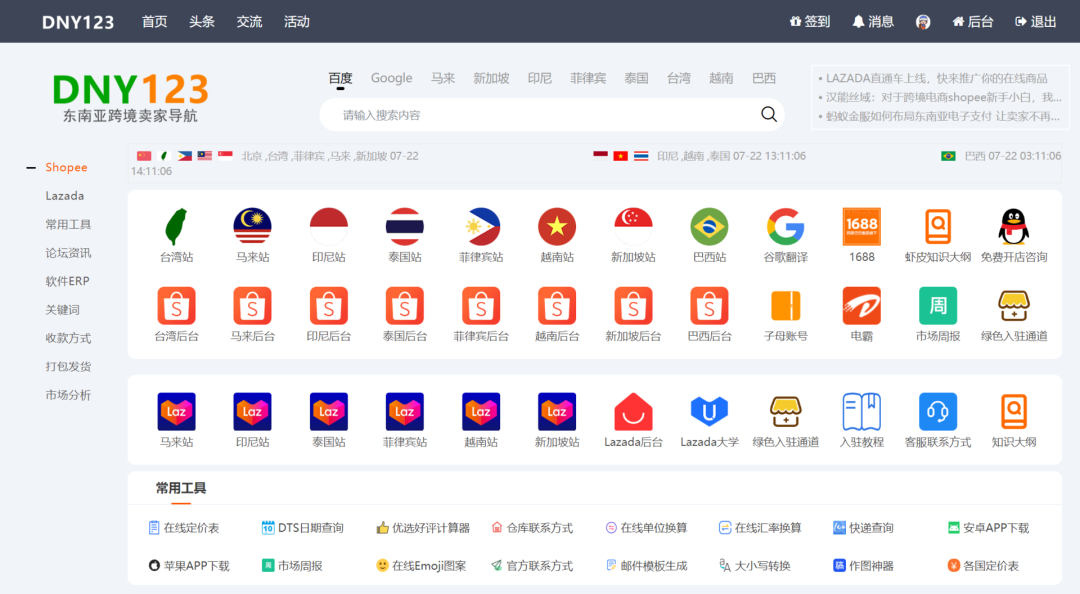Select 收款方式 in the left sidebar

68,338
